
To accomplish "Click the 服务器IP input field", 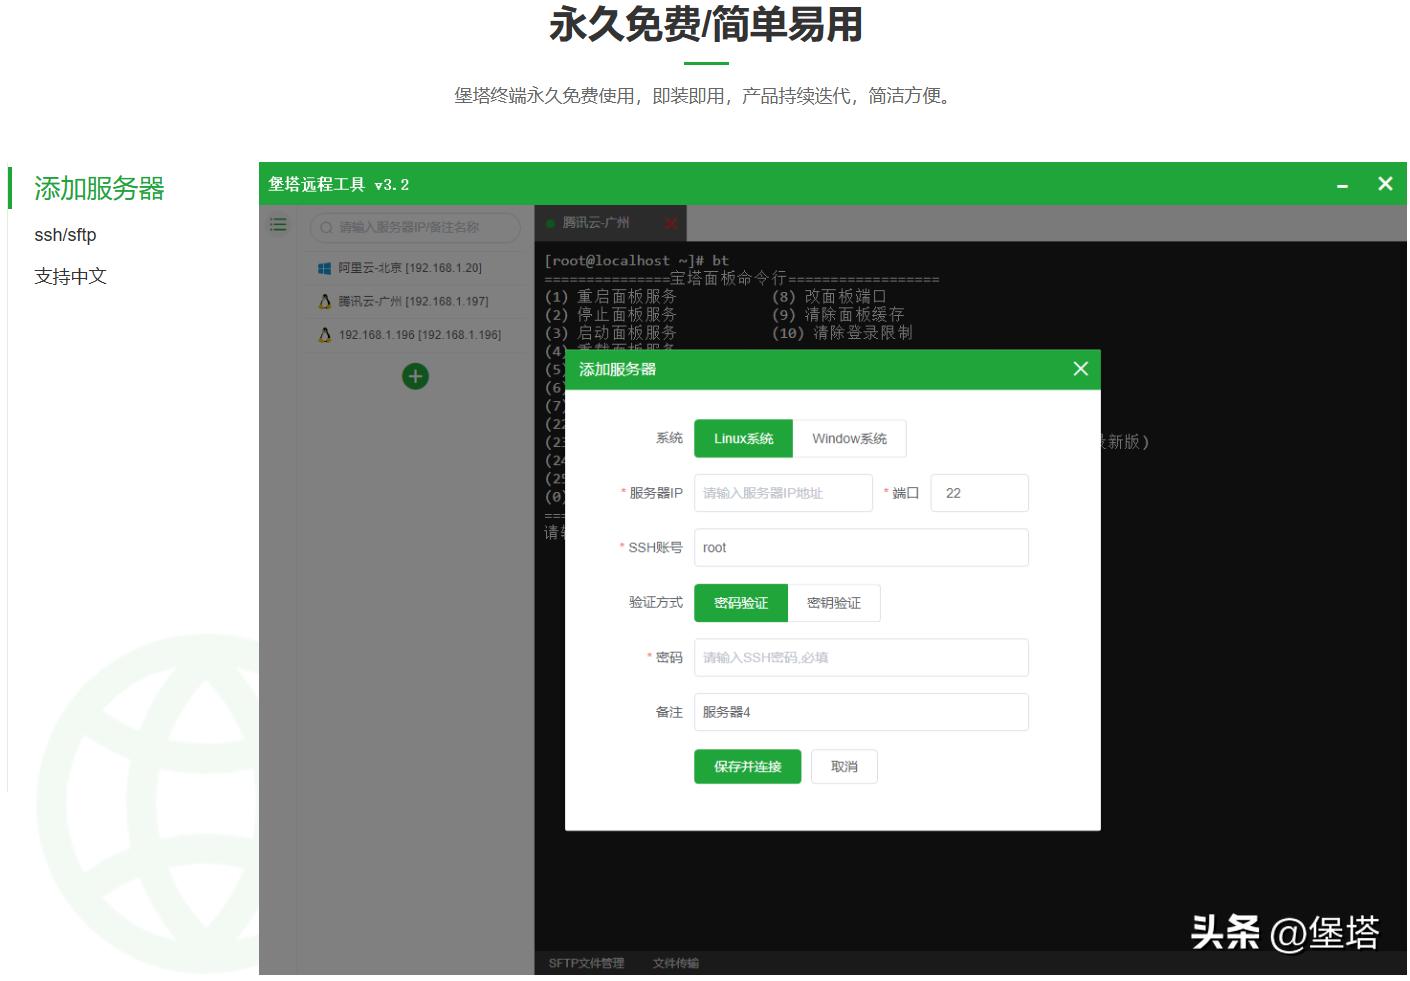I will pos(782,492).
